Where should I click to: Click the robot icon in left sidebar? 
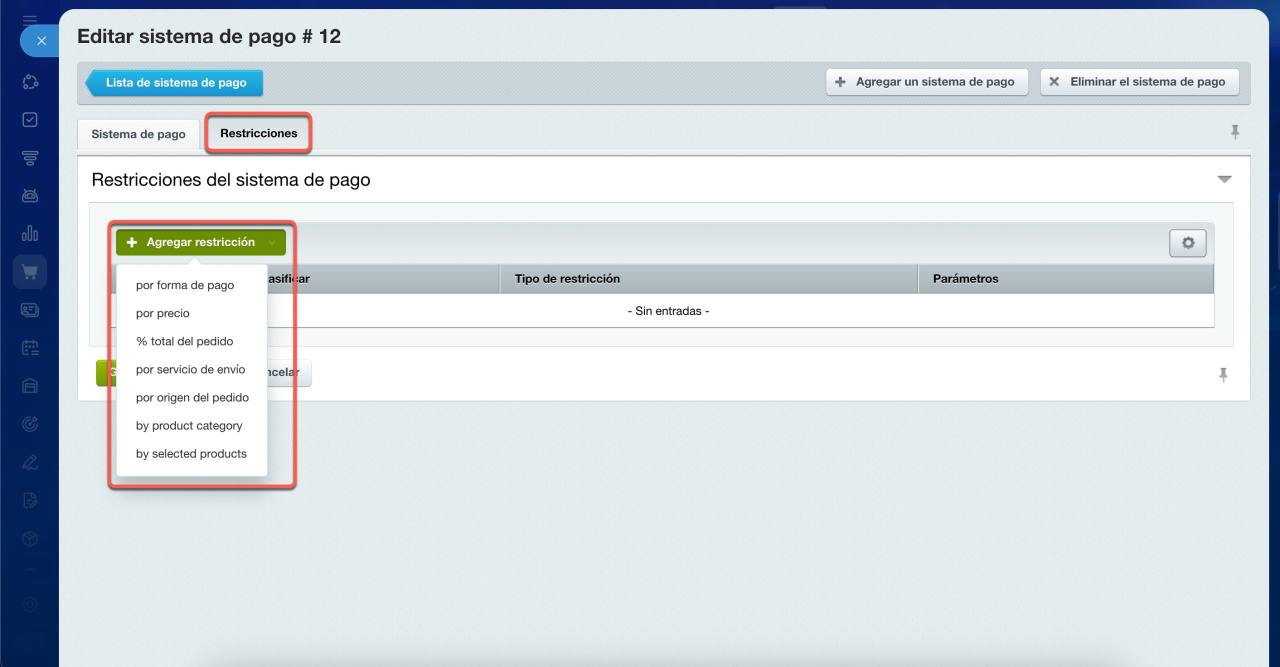pos(30,196)
